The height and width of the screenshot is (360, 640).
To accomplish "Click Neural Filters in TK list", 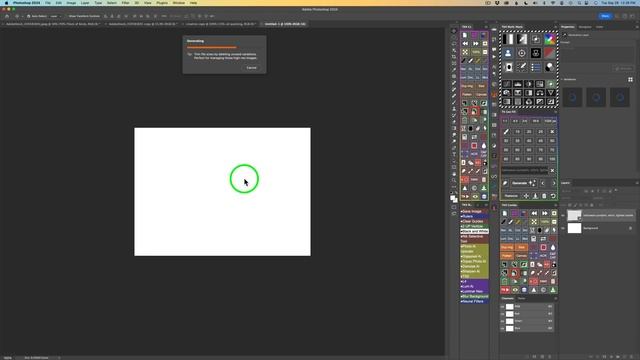I will (x=473, y=301).
